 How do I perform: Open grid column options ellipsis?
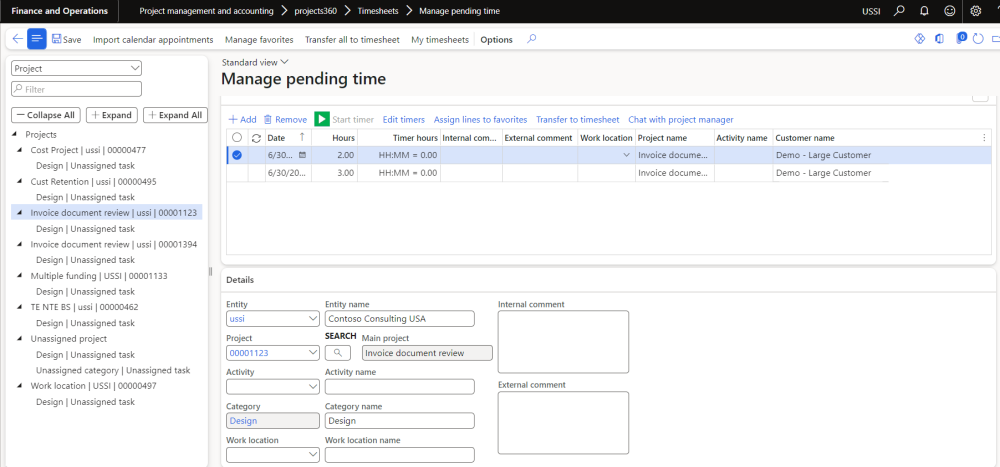tap(984, 138)
